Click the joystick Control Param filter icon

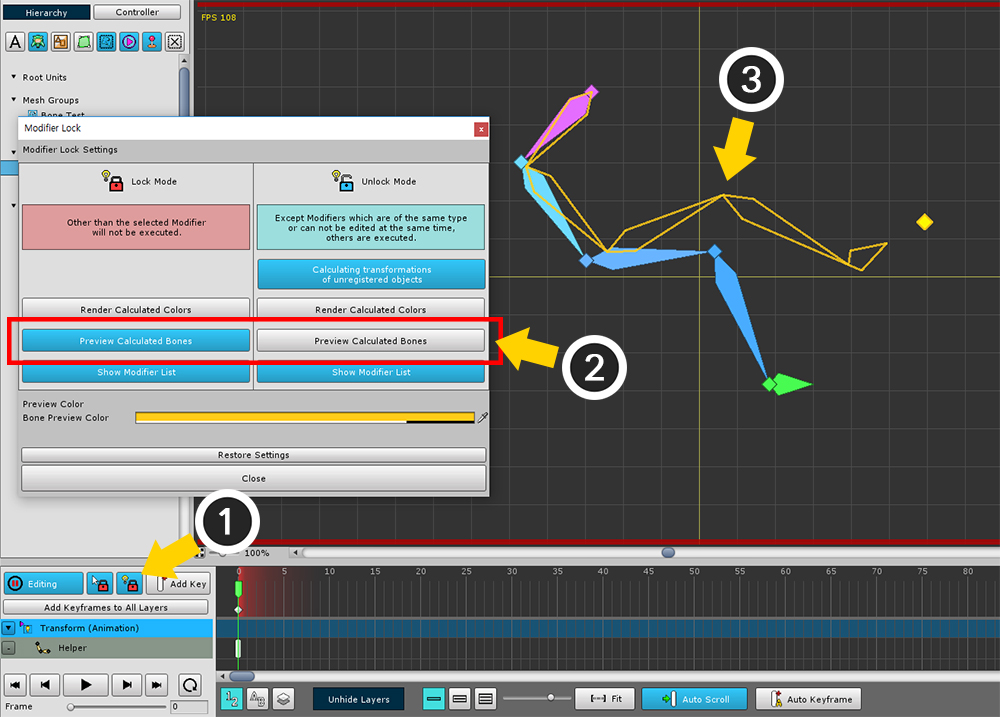click(x=152, y=41)
